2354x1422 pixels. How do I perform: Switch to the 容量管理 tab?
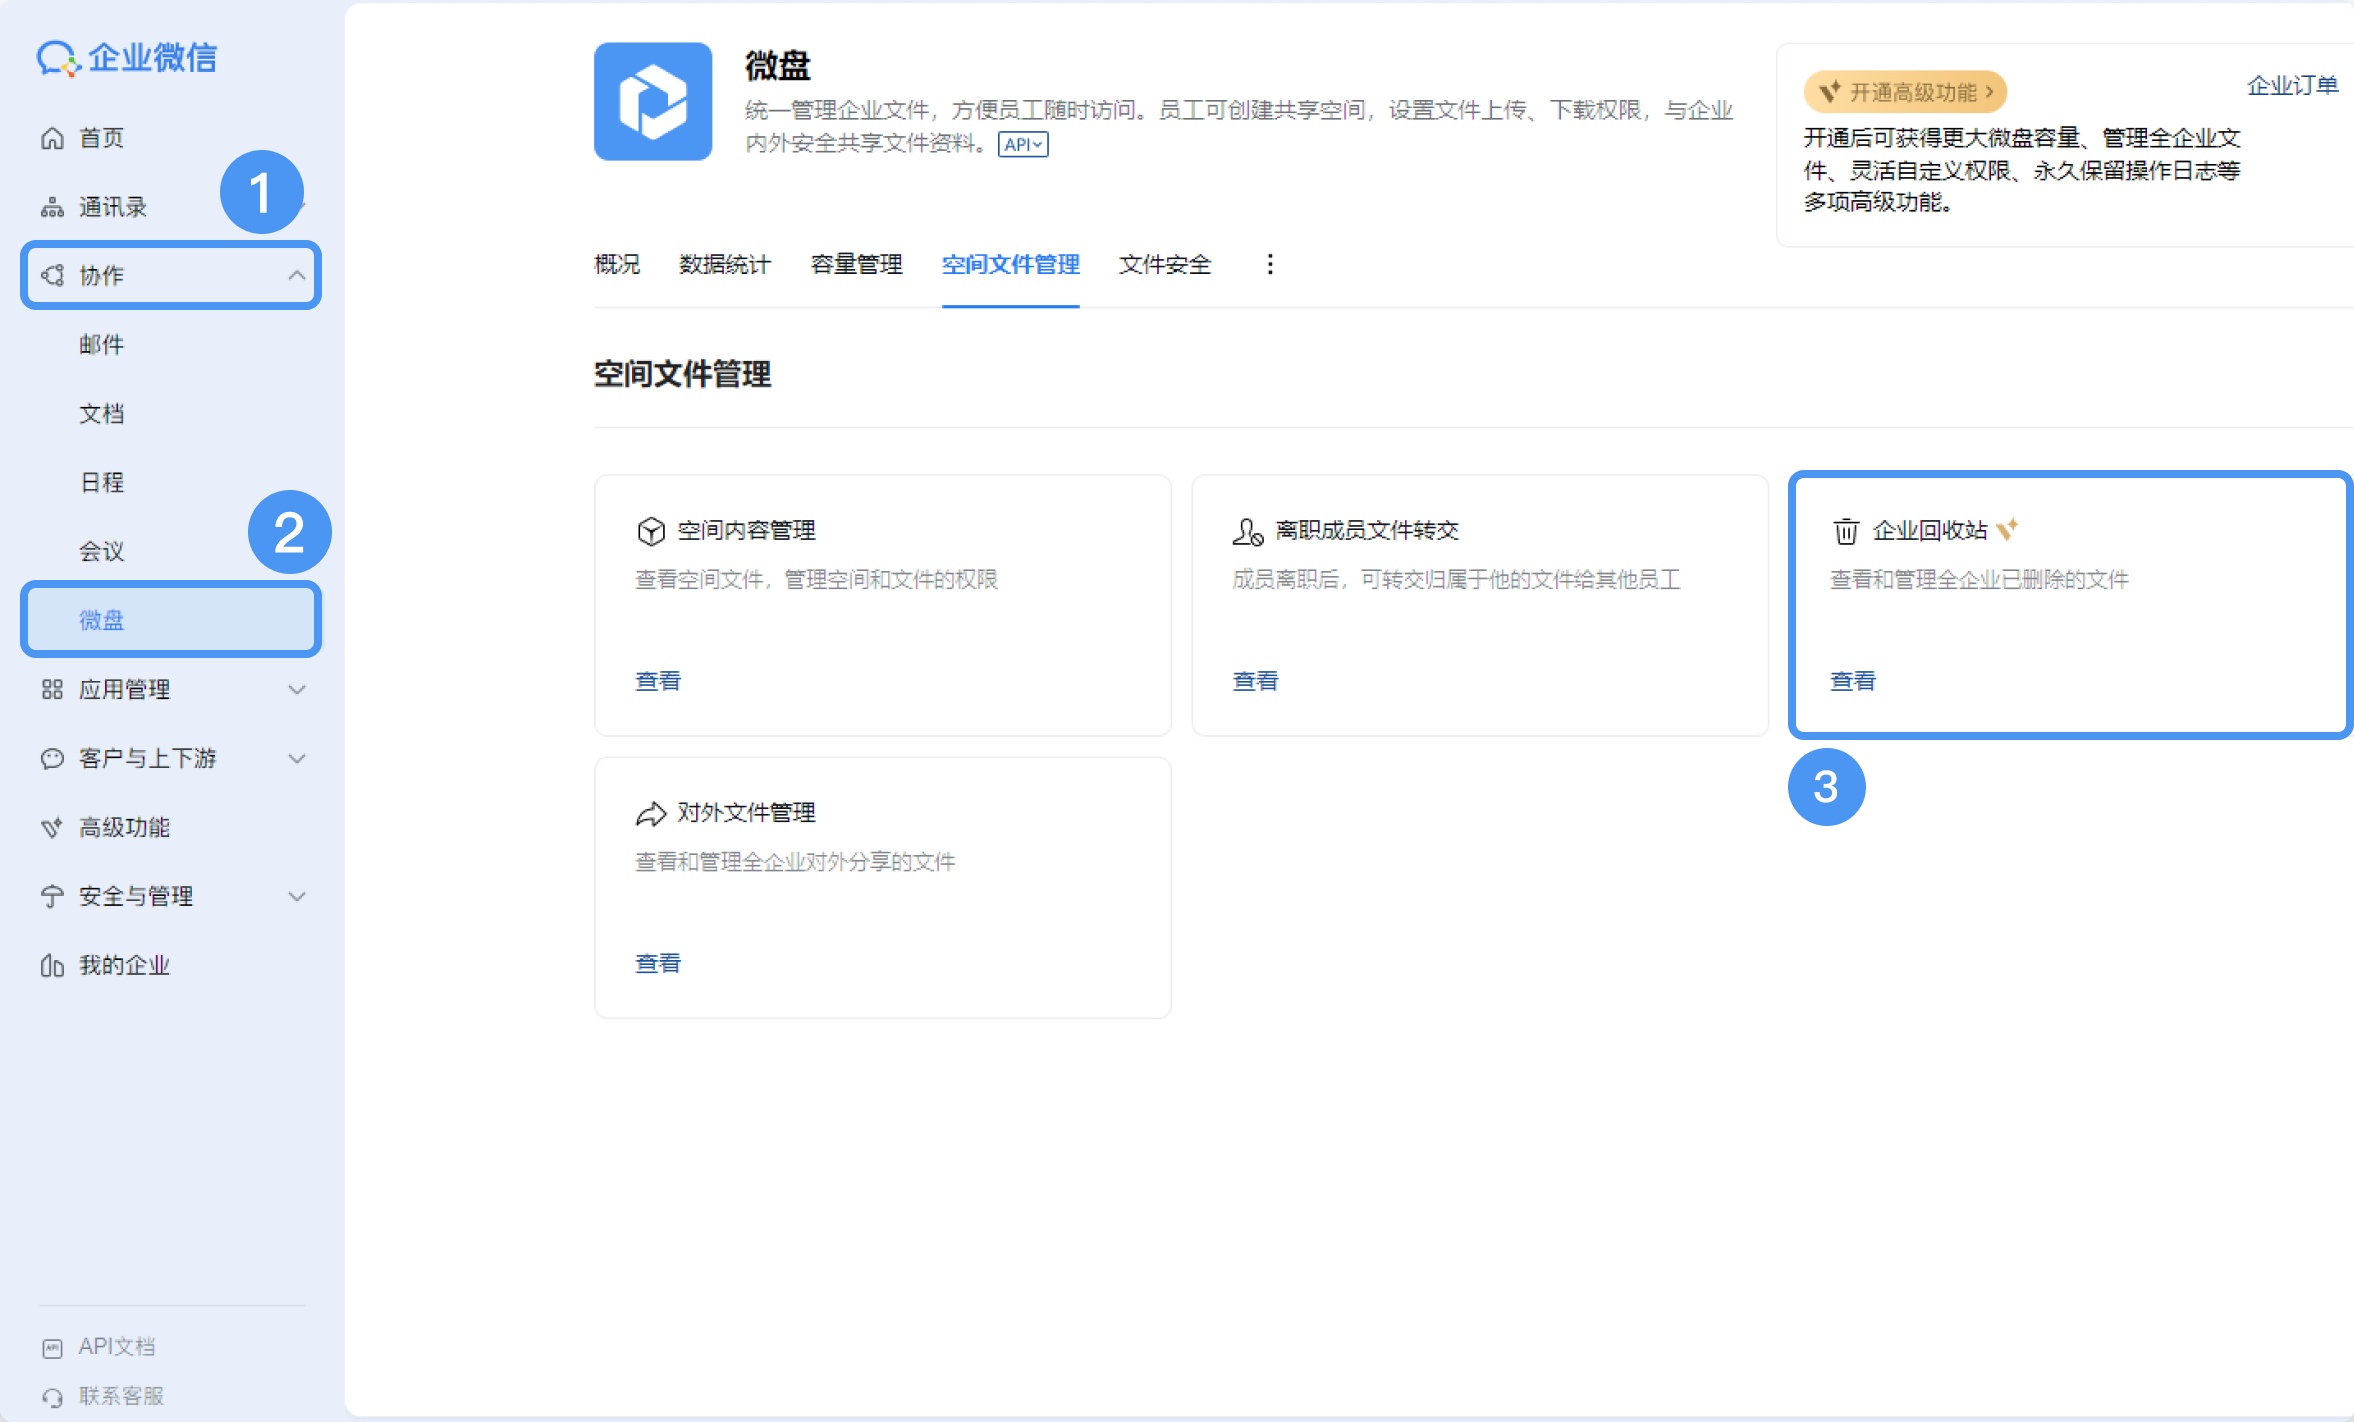click(857, 264)
